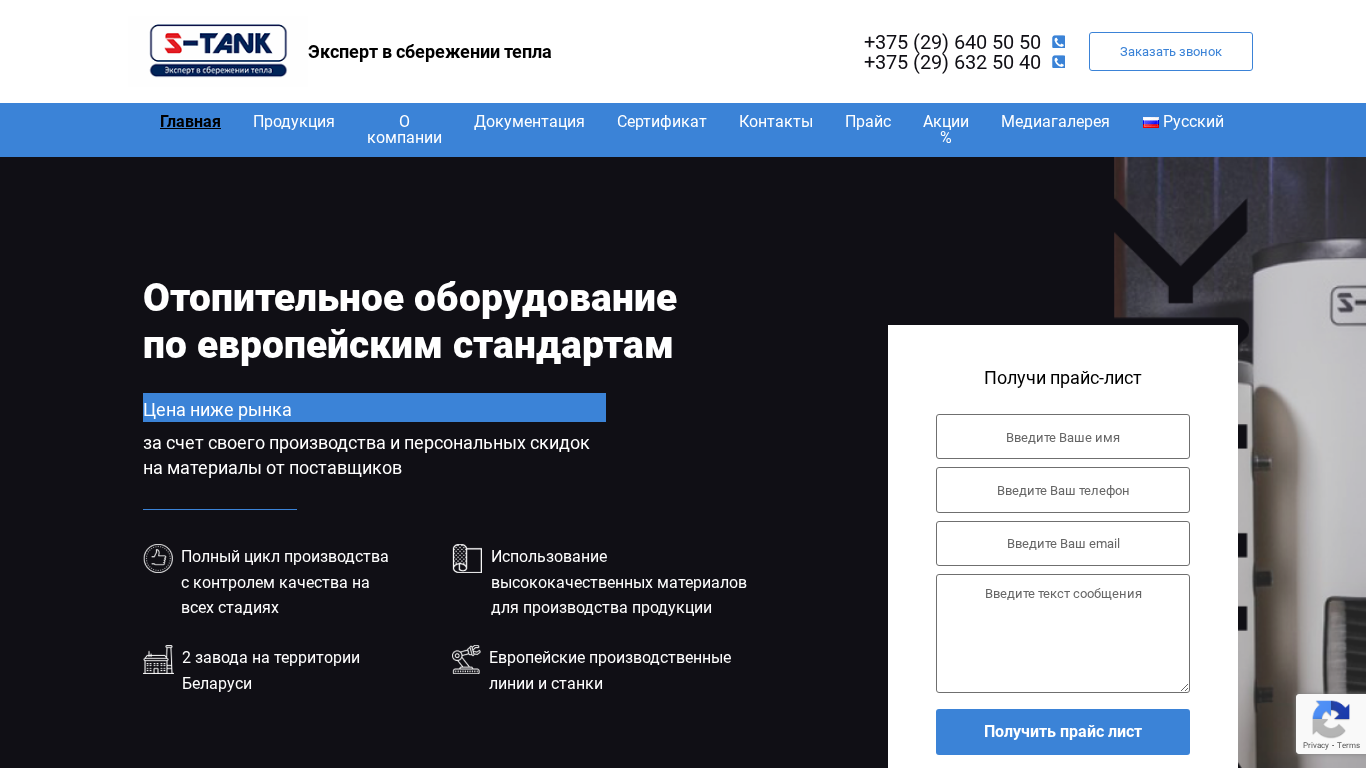
Task: Open the reCAPTCHA Privacy link
Action: point(1315,745)
